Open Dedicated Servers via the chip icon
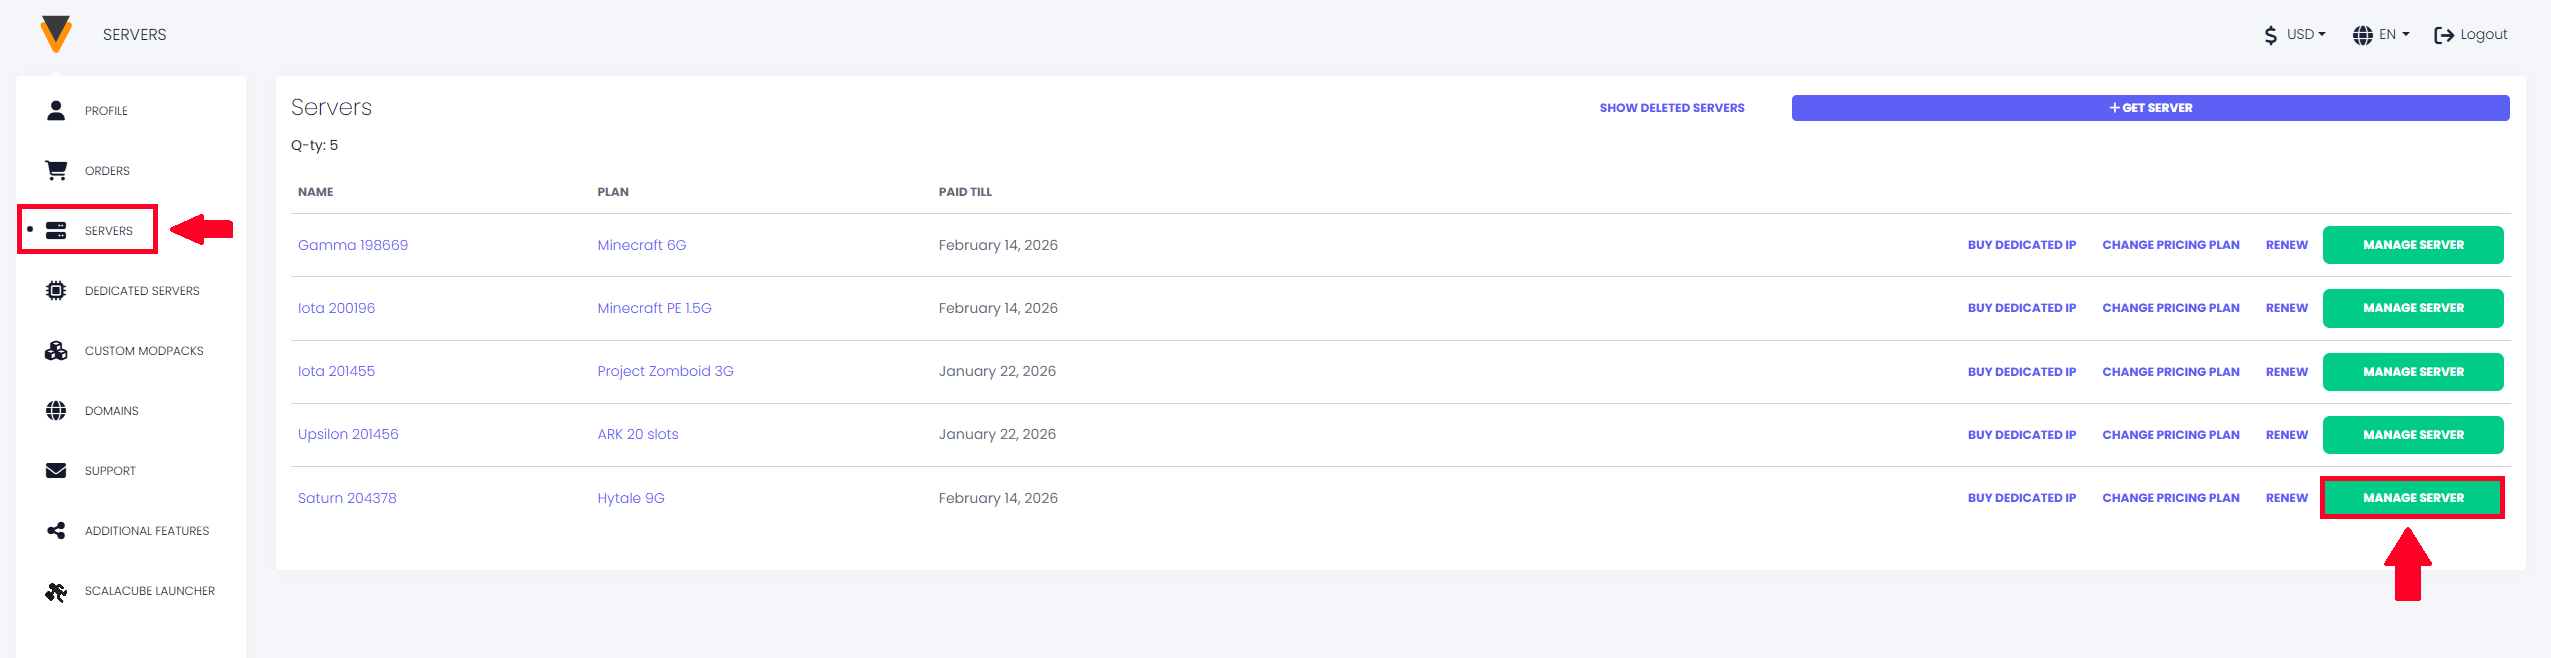Viewport: 2551px width, 658px height. [57, 290]
